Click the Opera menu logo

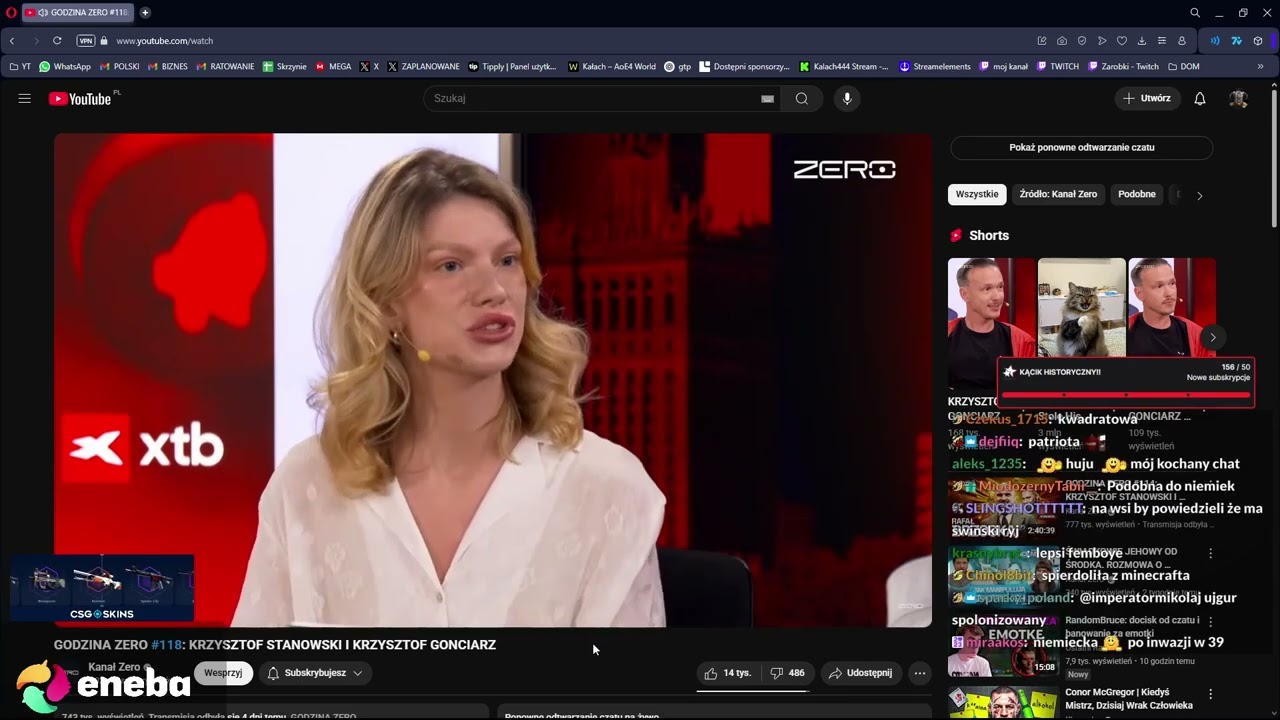point(11,12)
